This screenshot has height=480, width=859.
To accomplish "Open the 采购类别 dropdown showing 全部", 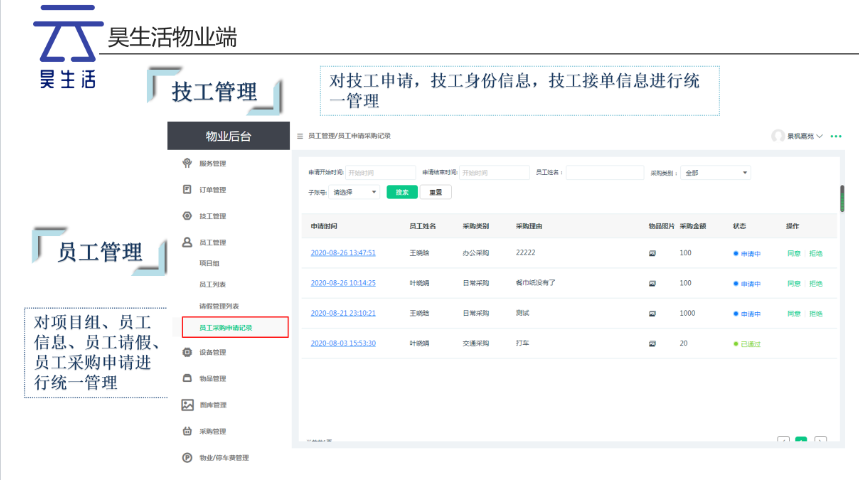I will click(x=715, y=172).
